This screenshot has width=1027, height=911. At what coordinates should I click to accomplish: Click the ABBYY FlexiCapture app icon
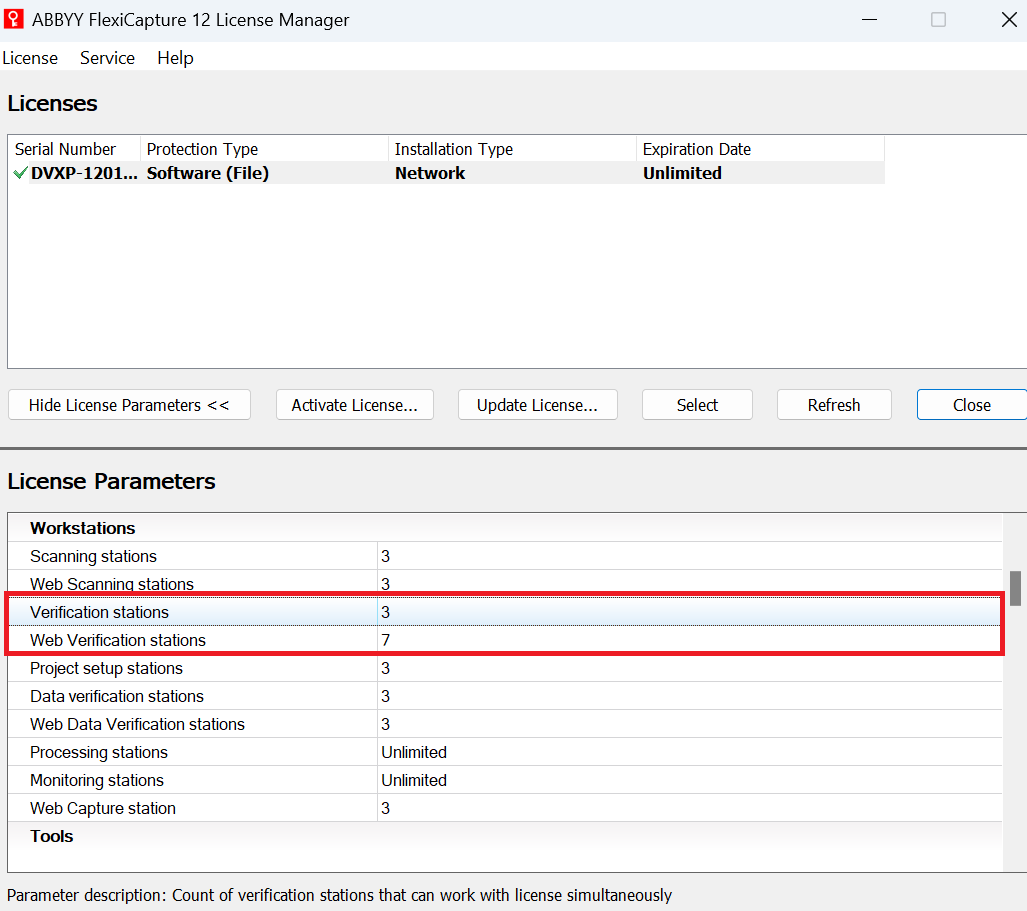coord(13,19)
